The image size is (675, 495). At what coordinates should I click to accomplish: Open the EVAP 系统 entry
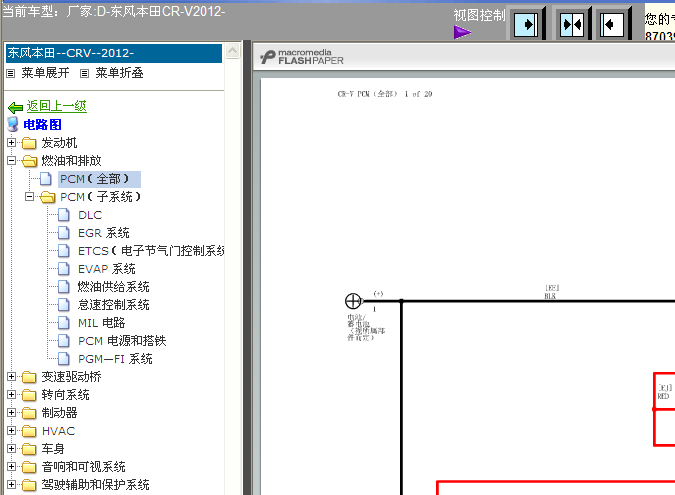(x=107, y=269)
